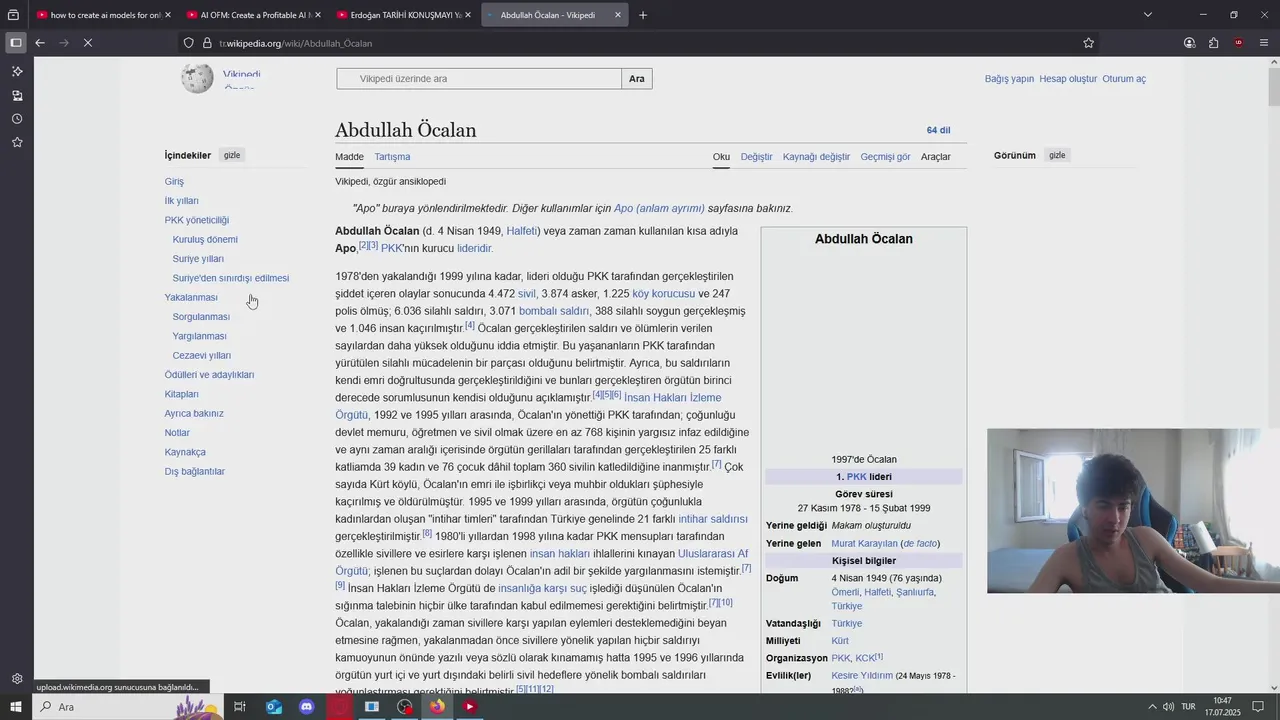Open the Windows Start button
Viewport: 1280px width, 720px height.
pyautogui.click(x=17, y=707)
